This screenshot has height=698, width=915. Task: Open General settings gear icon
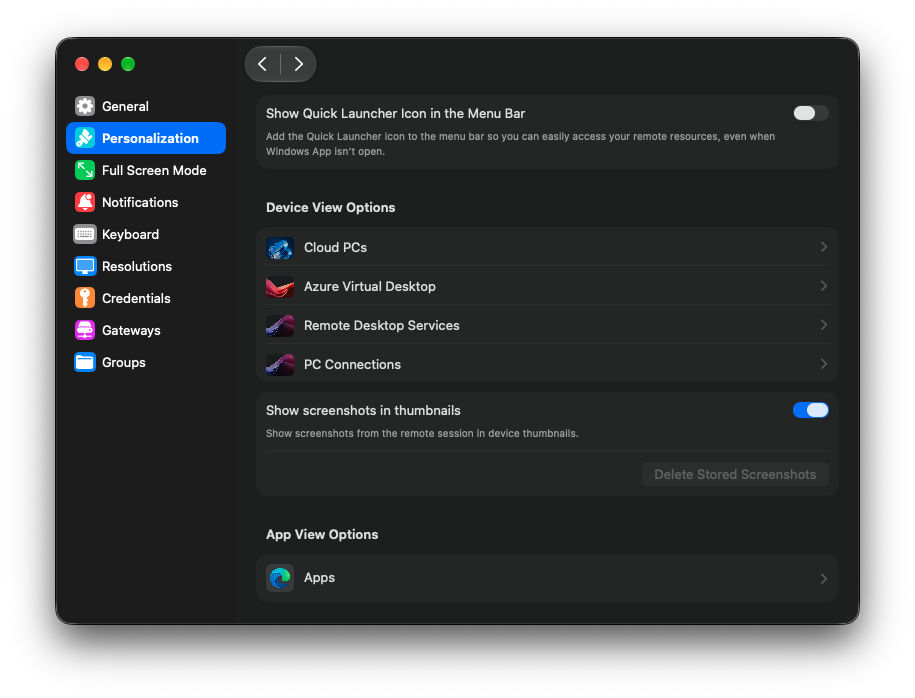[x=85, y=106]
